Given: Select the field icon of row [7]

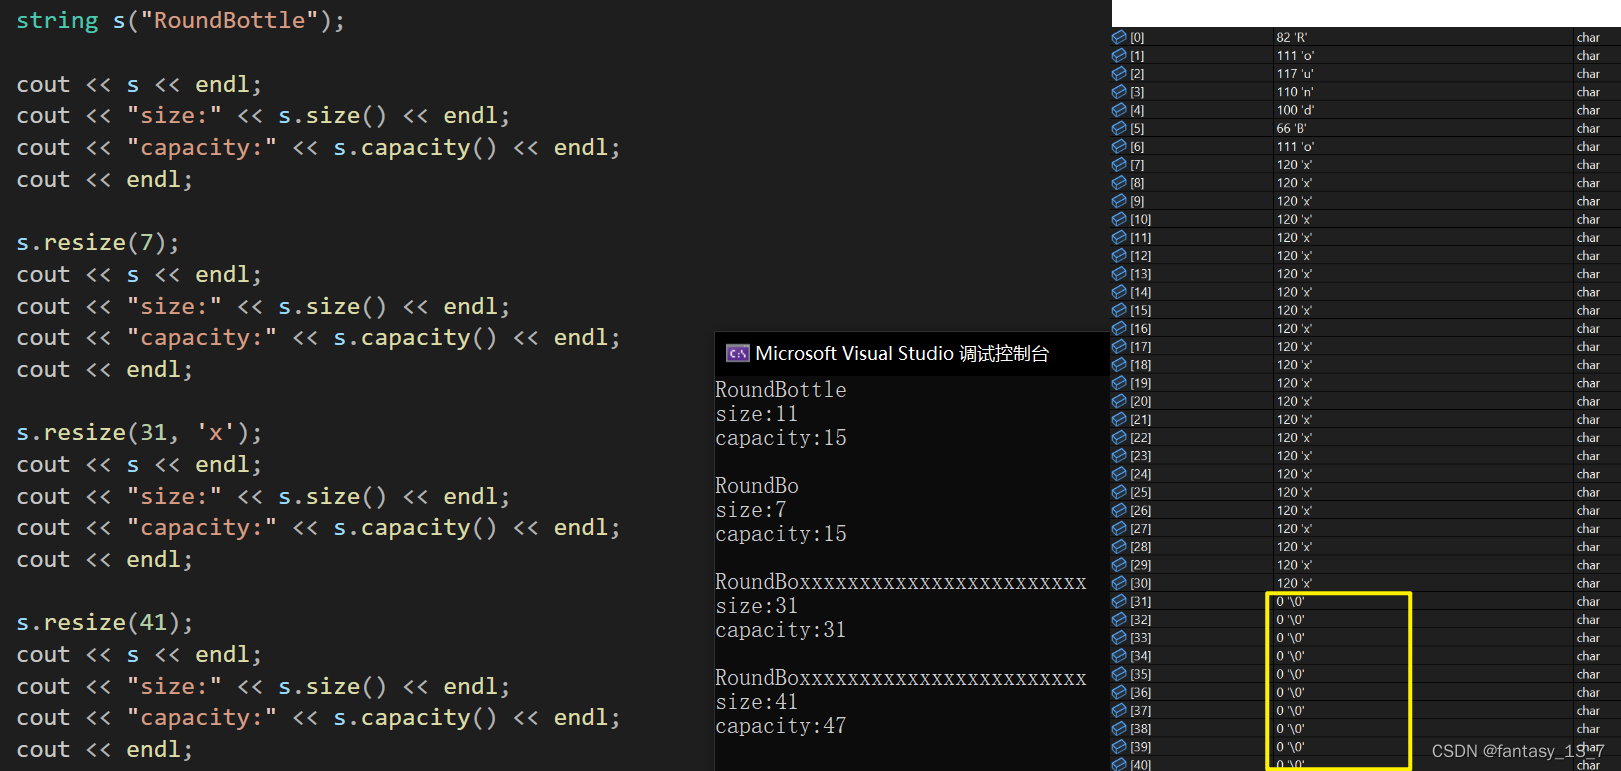Looking at the screenshot, I should [x=1119, y=164].
